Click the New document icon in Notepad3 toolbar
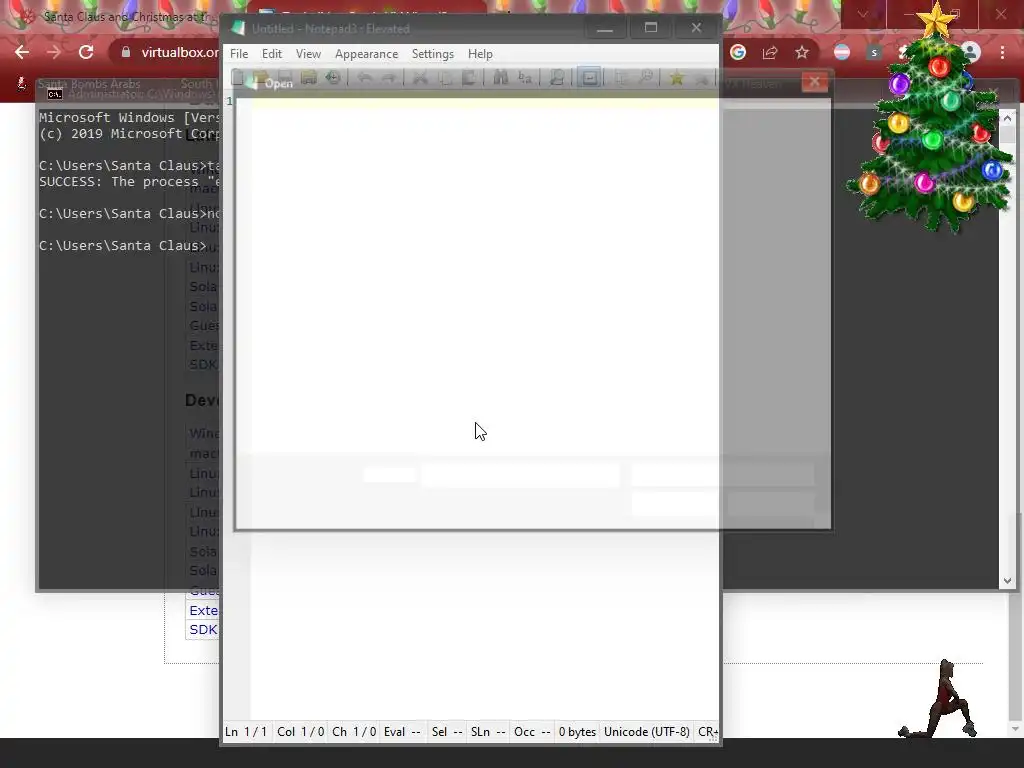 (238, 78)
